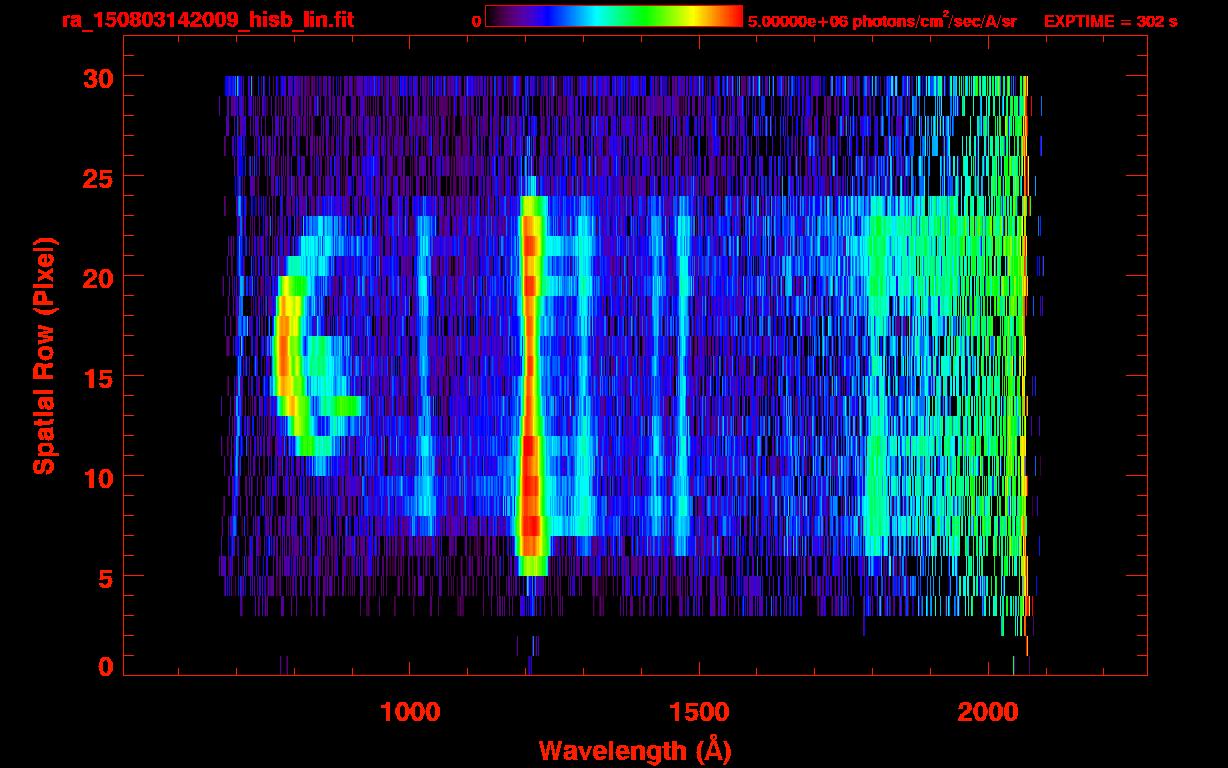
Task: Click the color bar minimum label 0
Action: tap(477, 21)
